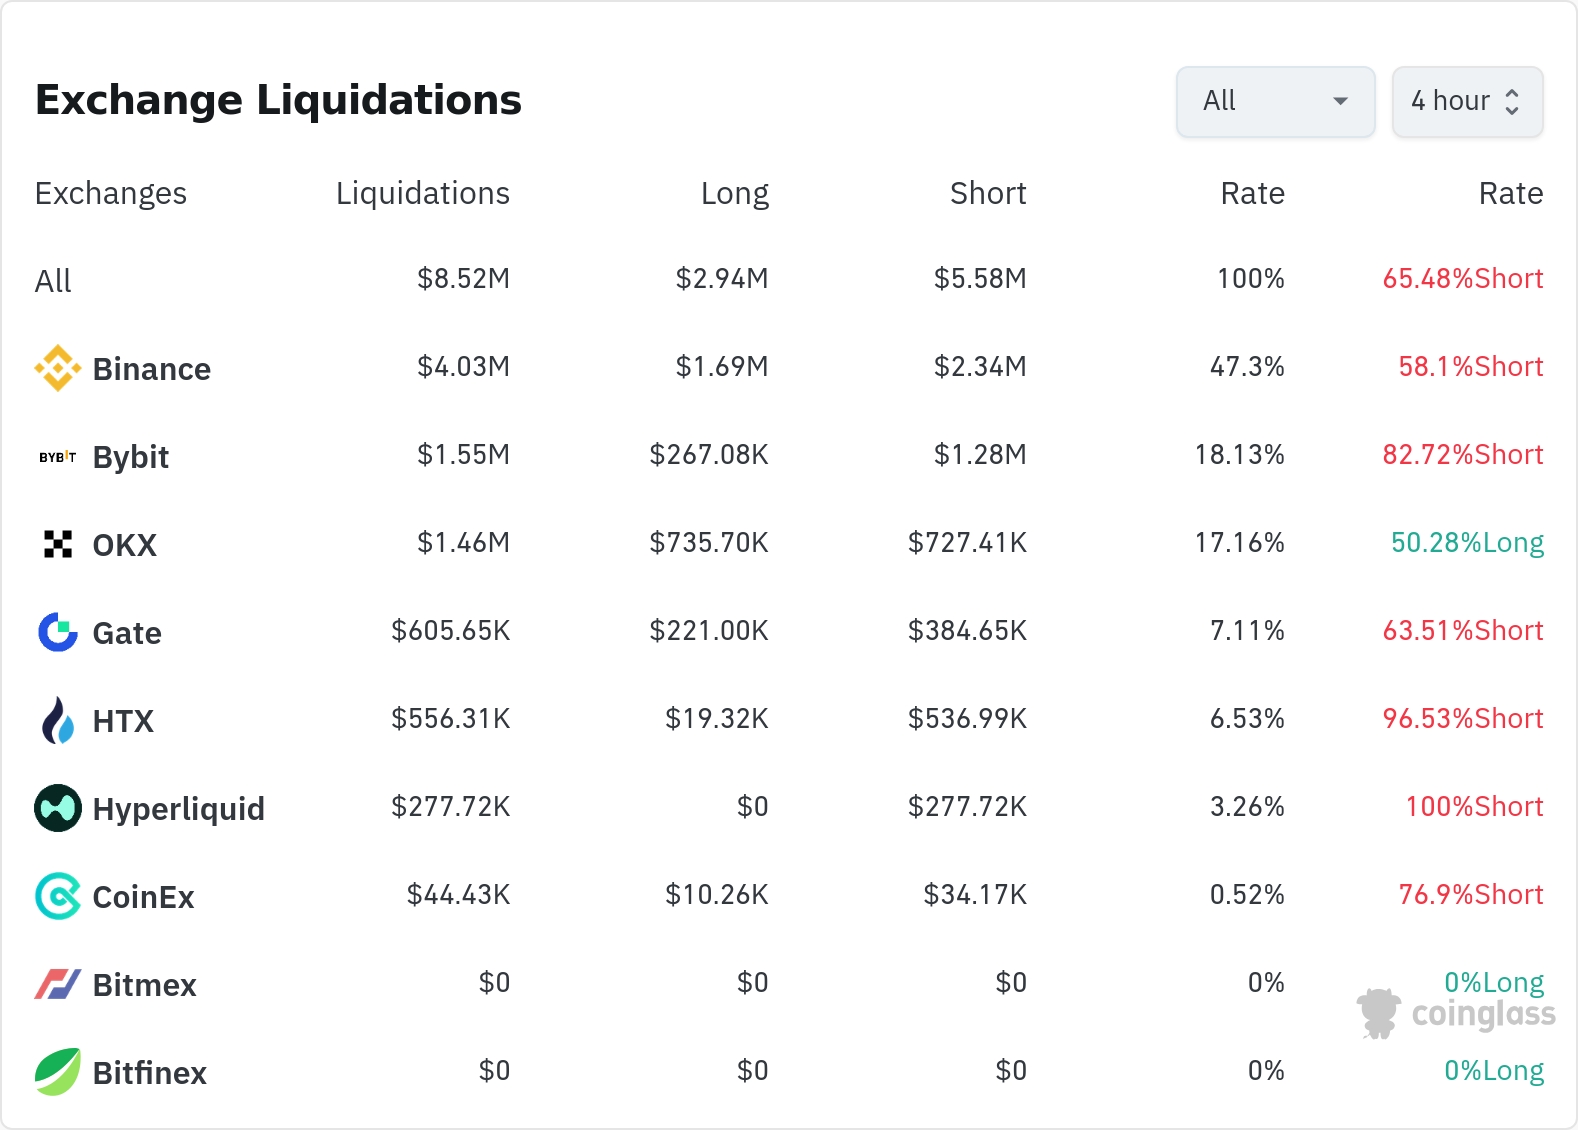Screen dimensions: 1578x1130
Task: Click the Binance logo icon
Action: (x=58, y=368)
